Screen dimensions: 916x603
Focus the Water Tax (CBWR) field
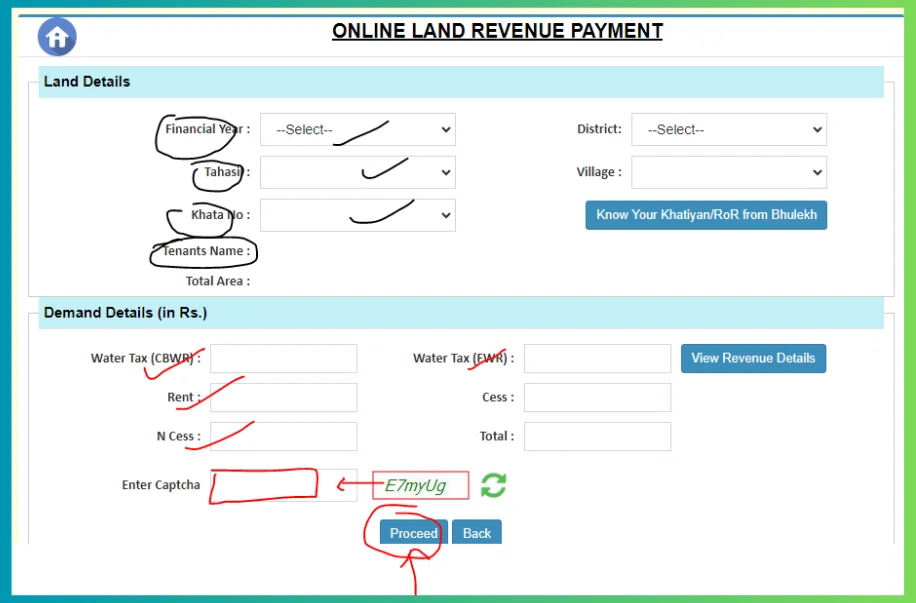[284, 358]
